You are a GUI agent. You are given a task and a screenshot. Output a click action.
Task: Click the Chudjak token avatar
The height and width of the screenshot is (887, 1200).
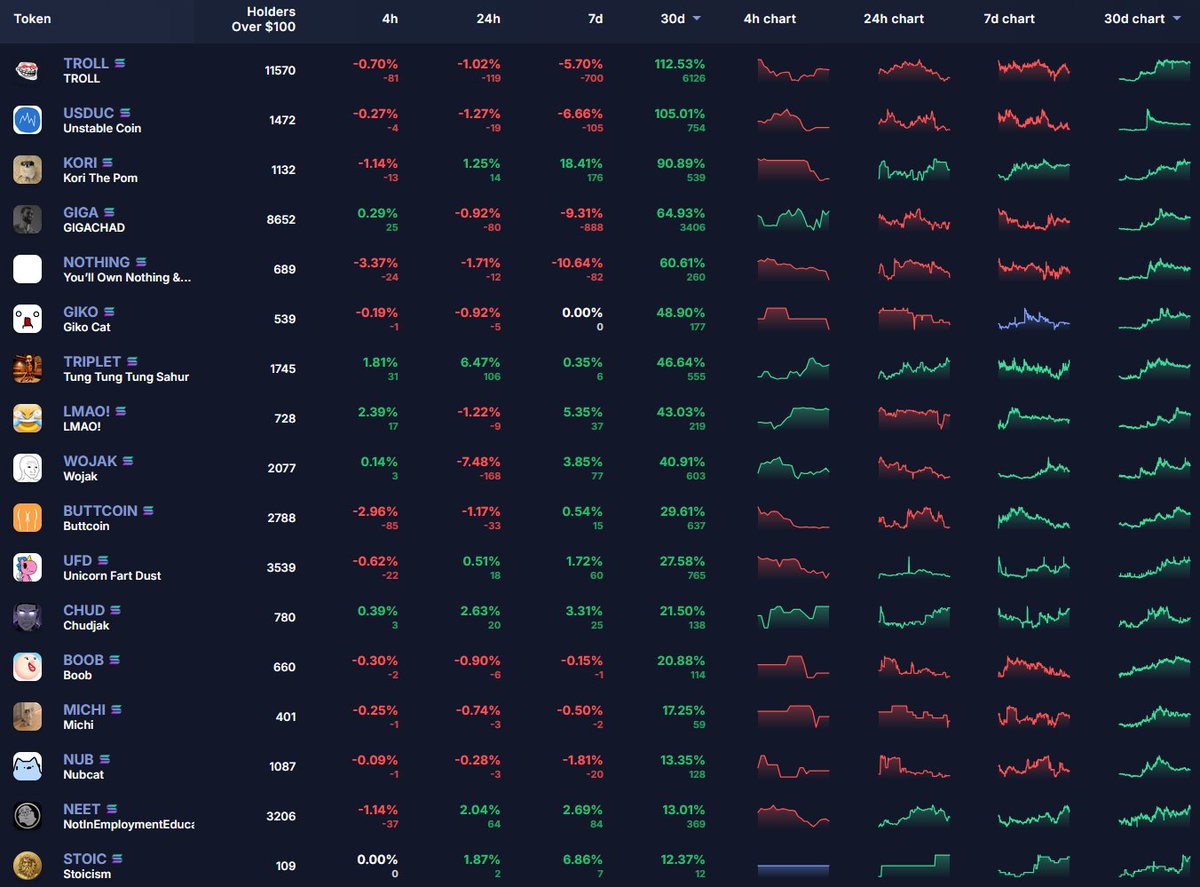27,617
